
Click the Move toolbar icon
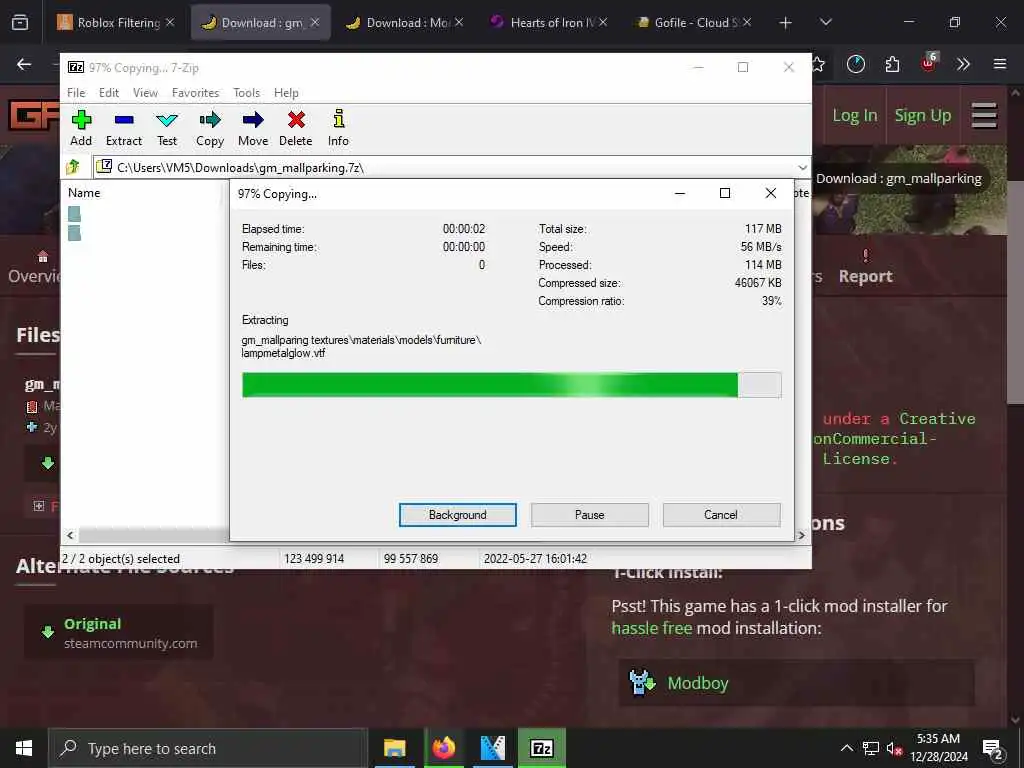253,128
